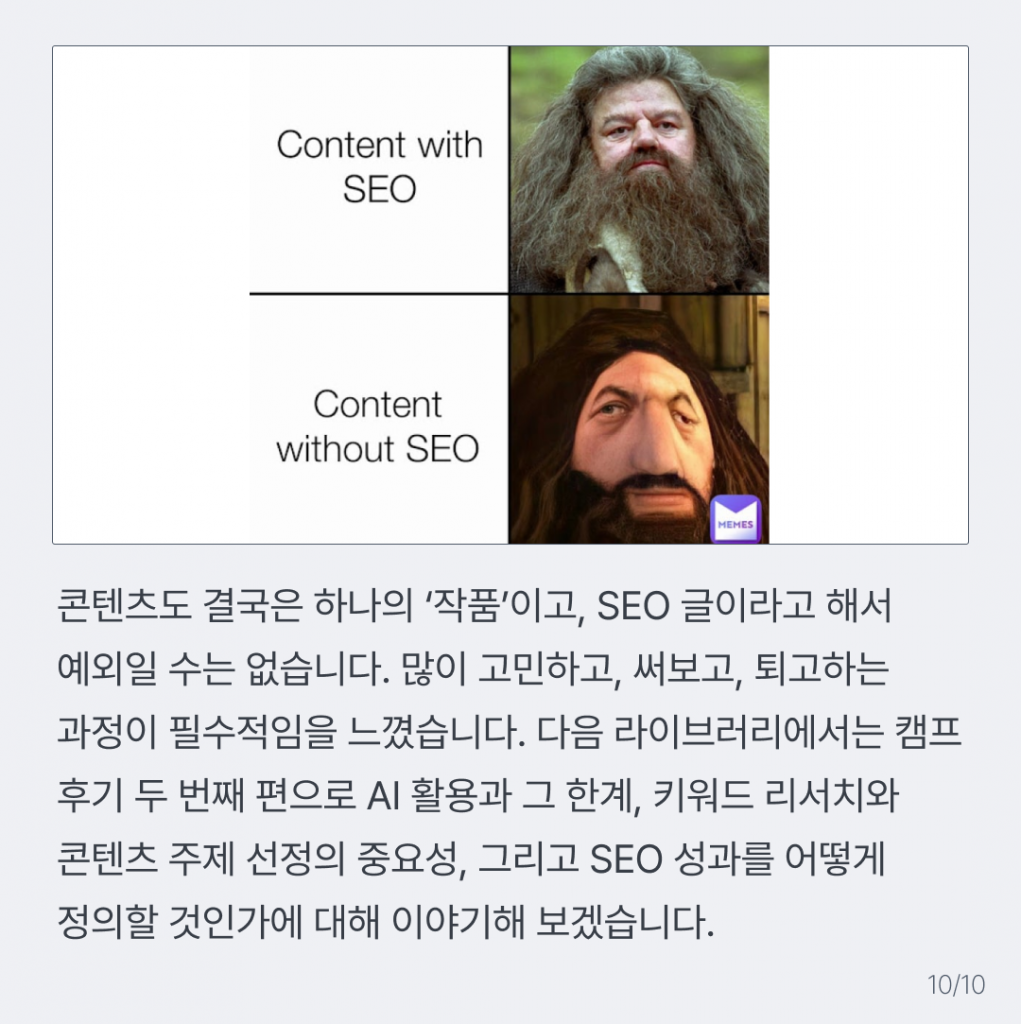This screenshot has width=1021, height=1024.
Task: Click the opening word "콘텐츠도" of the paragraph
Action: [123, 605]
